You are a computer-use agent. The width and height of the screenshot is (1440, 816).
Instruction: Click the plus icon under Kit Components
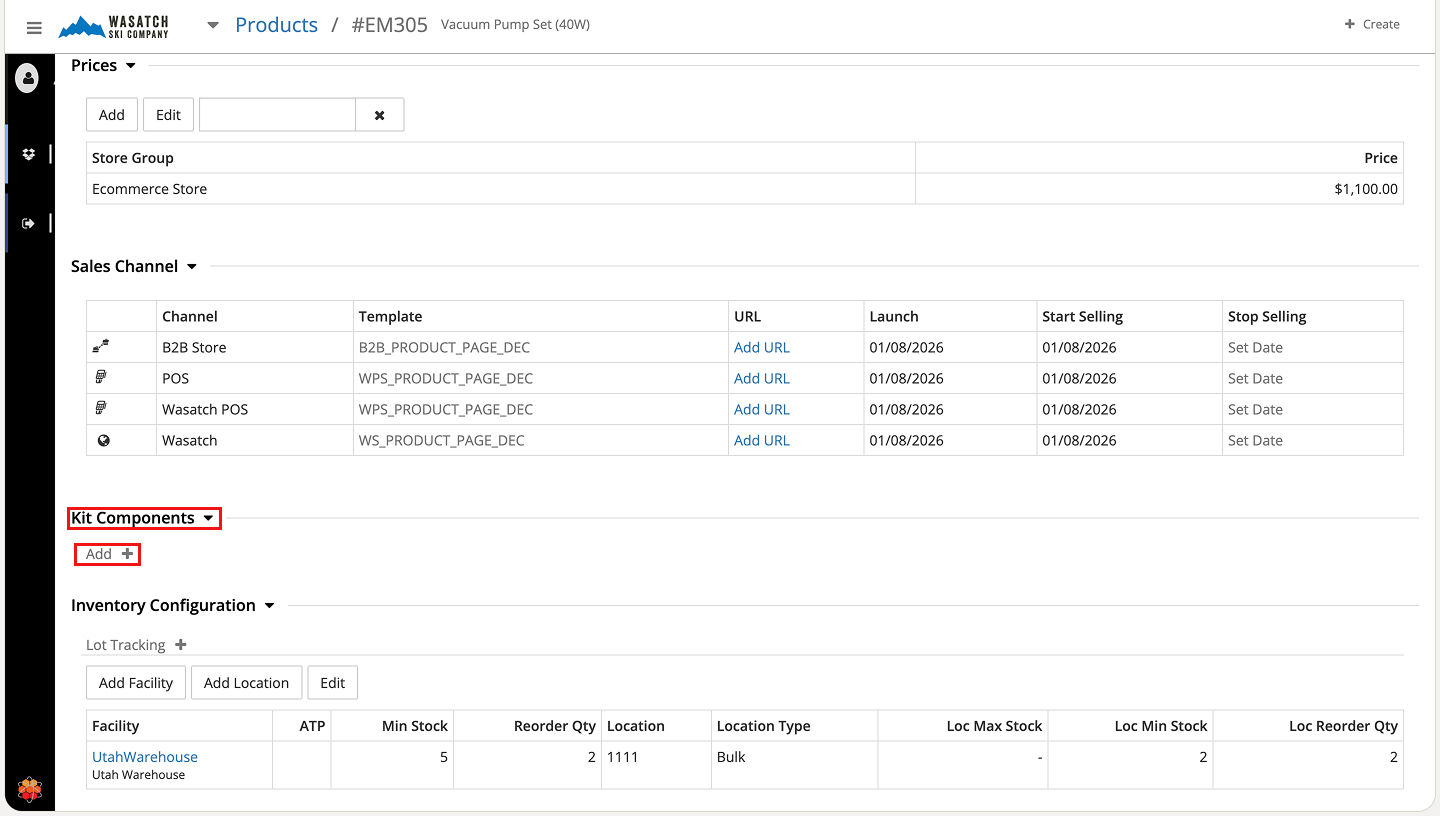coord(127,554)
